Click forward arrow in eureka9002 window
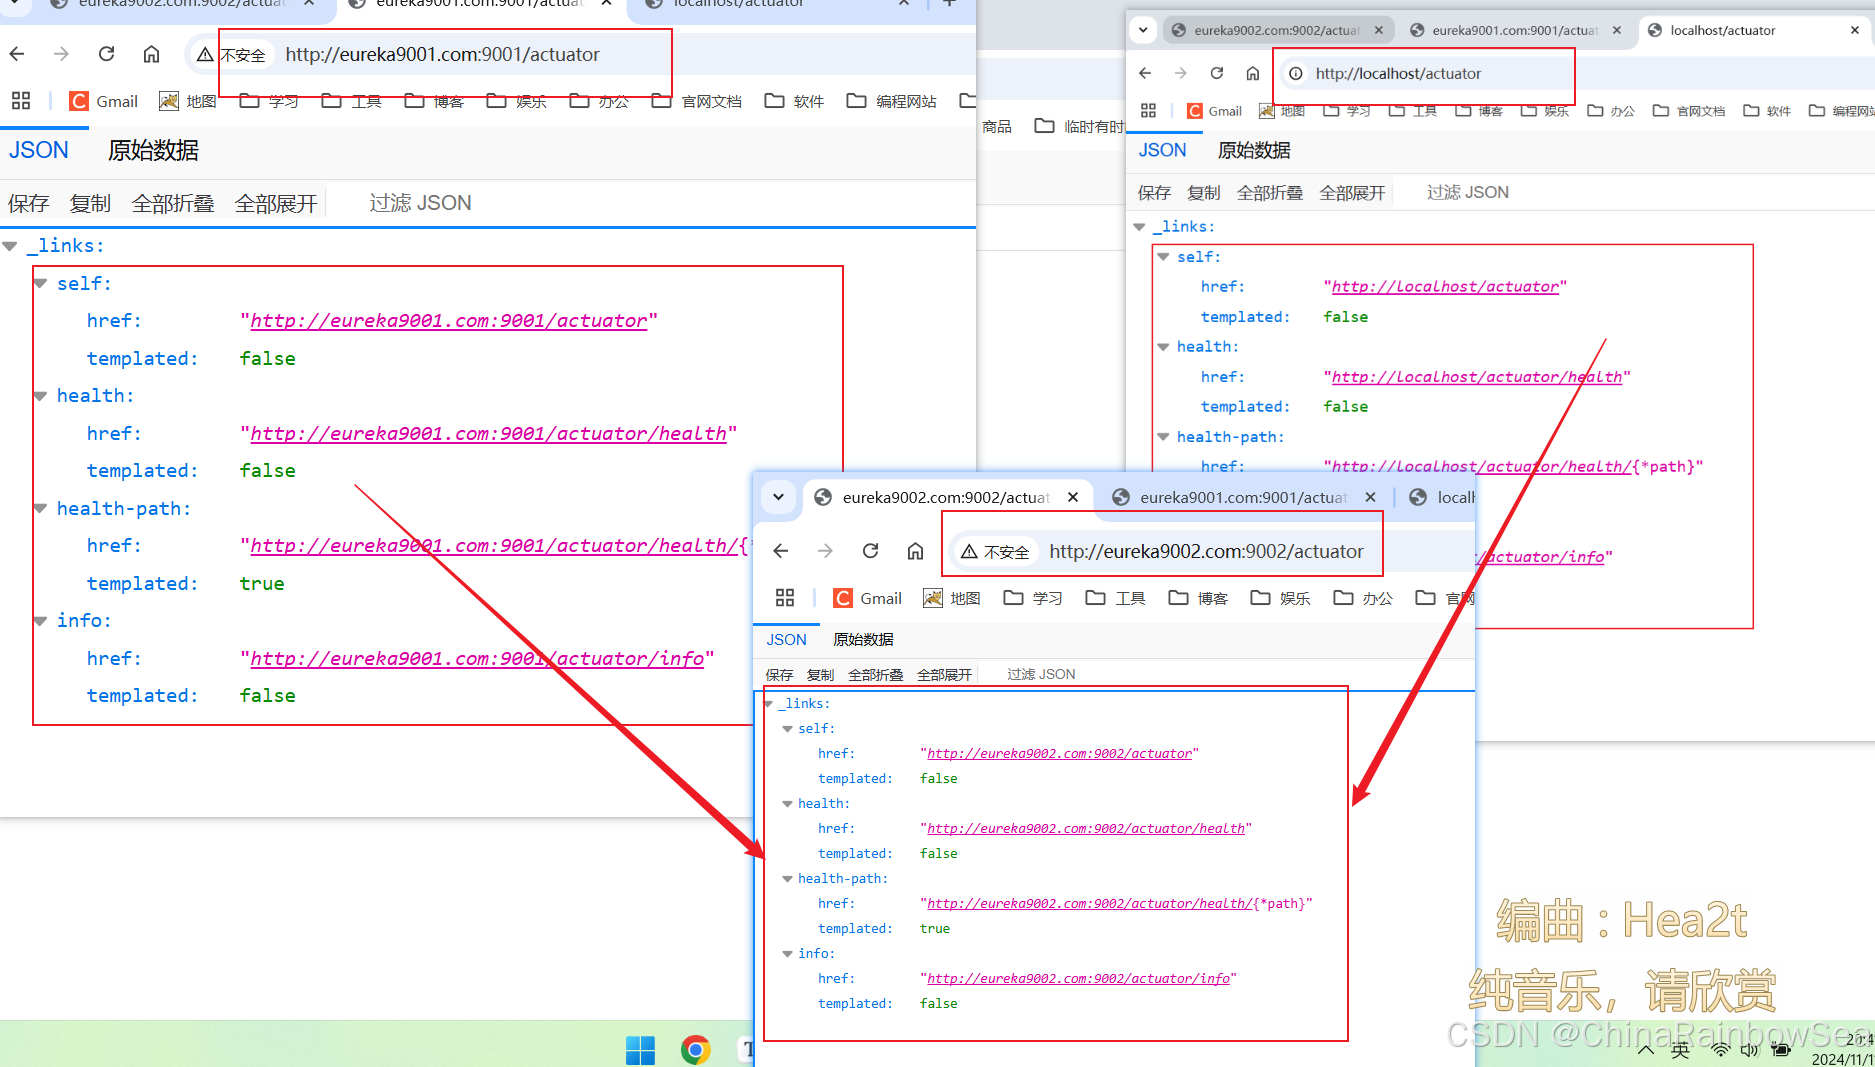The image size is (1875, 1067). click(825, 551)
